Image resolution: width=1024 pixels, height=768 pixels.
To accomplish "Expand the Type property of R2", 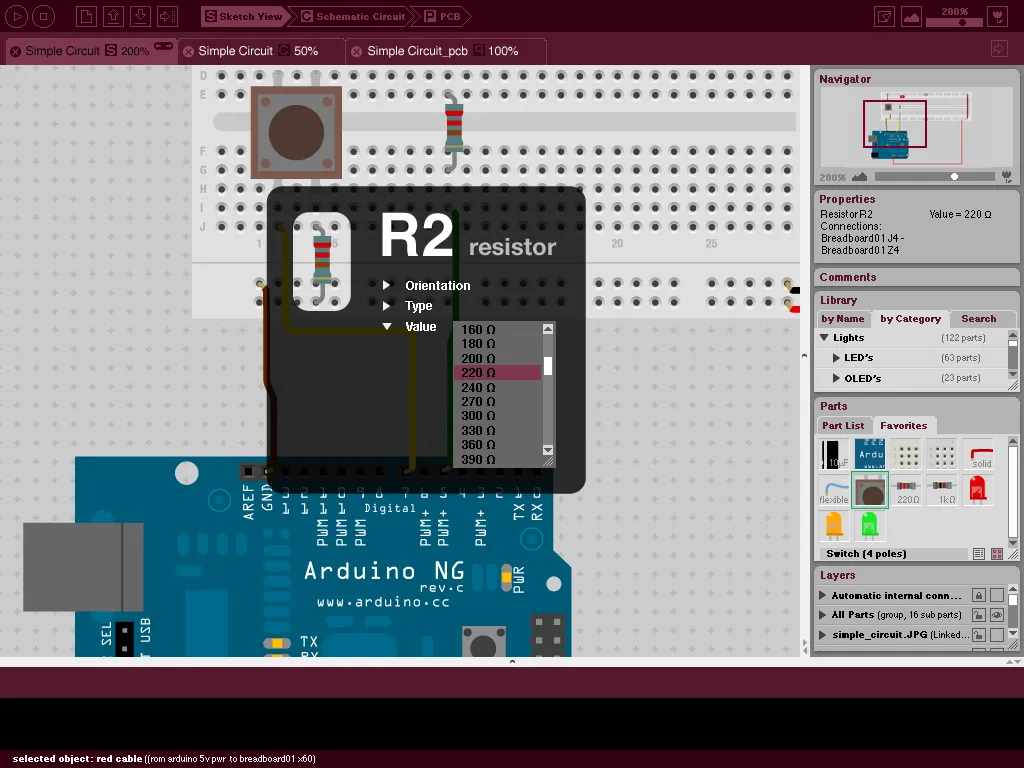I will click(x=387, y=306).
